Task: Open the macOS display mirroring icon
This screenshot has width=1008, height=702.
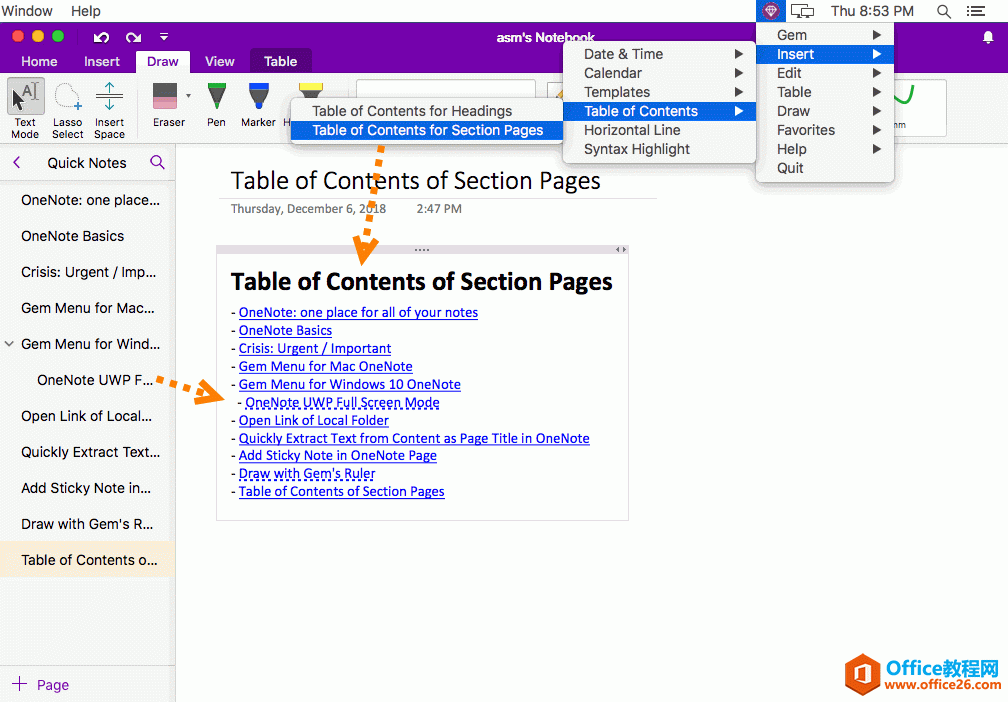Action: coord(802,11)
